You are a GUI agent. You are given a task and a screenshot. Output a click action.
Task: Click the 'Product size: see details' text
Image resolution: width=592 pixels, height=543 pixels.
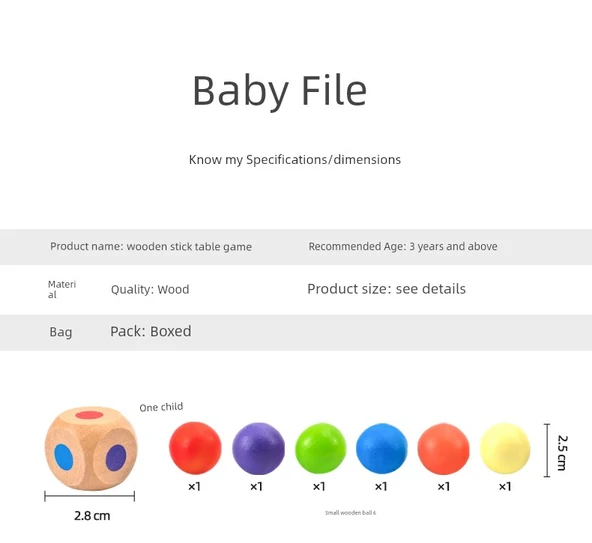pos(387,289)
